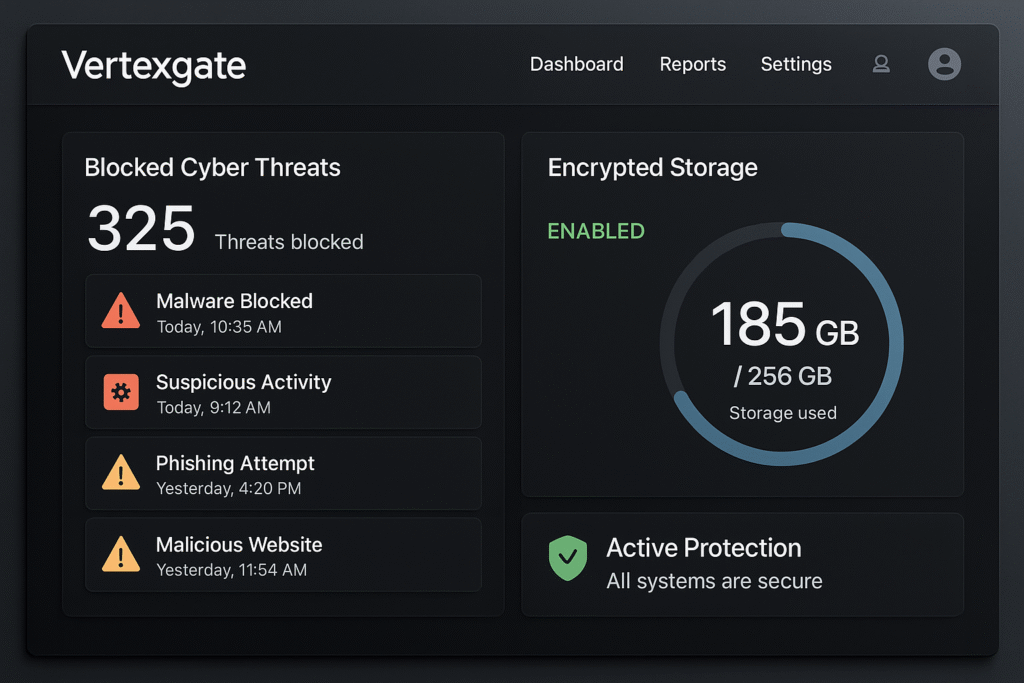Open the Active Protection status card
The height and width of the screenshot is (683, 1024).
tap(743, 565)
